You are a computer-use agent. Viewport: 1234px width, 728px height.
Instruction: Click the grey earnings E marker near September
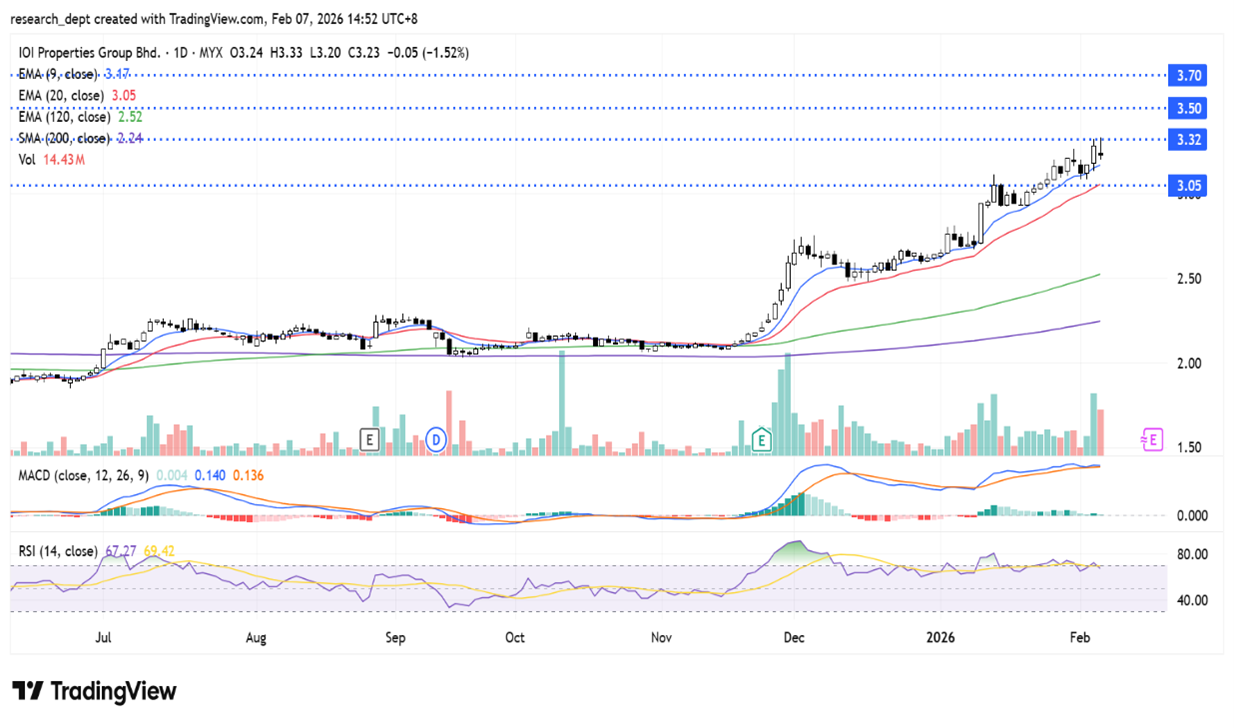[370, 438]
